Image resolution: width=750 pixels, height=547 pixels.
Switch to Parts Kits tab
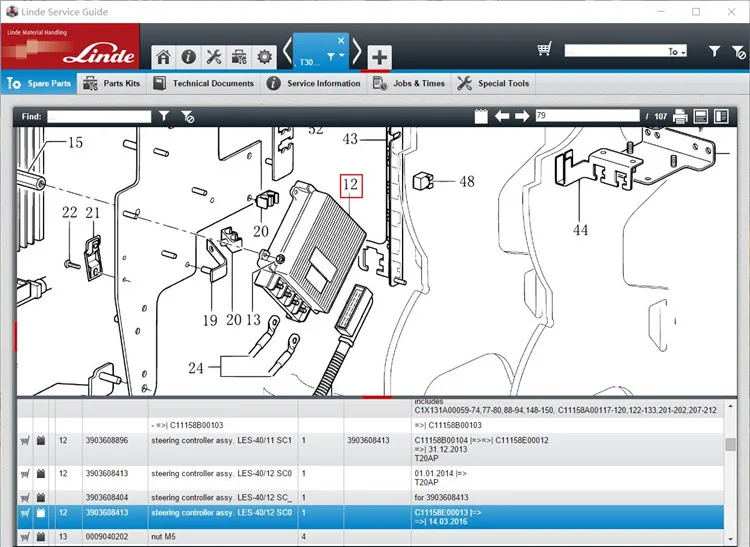pyautogui.click(x=111, y=83)
